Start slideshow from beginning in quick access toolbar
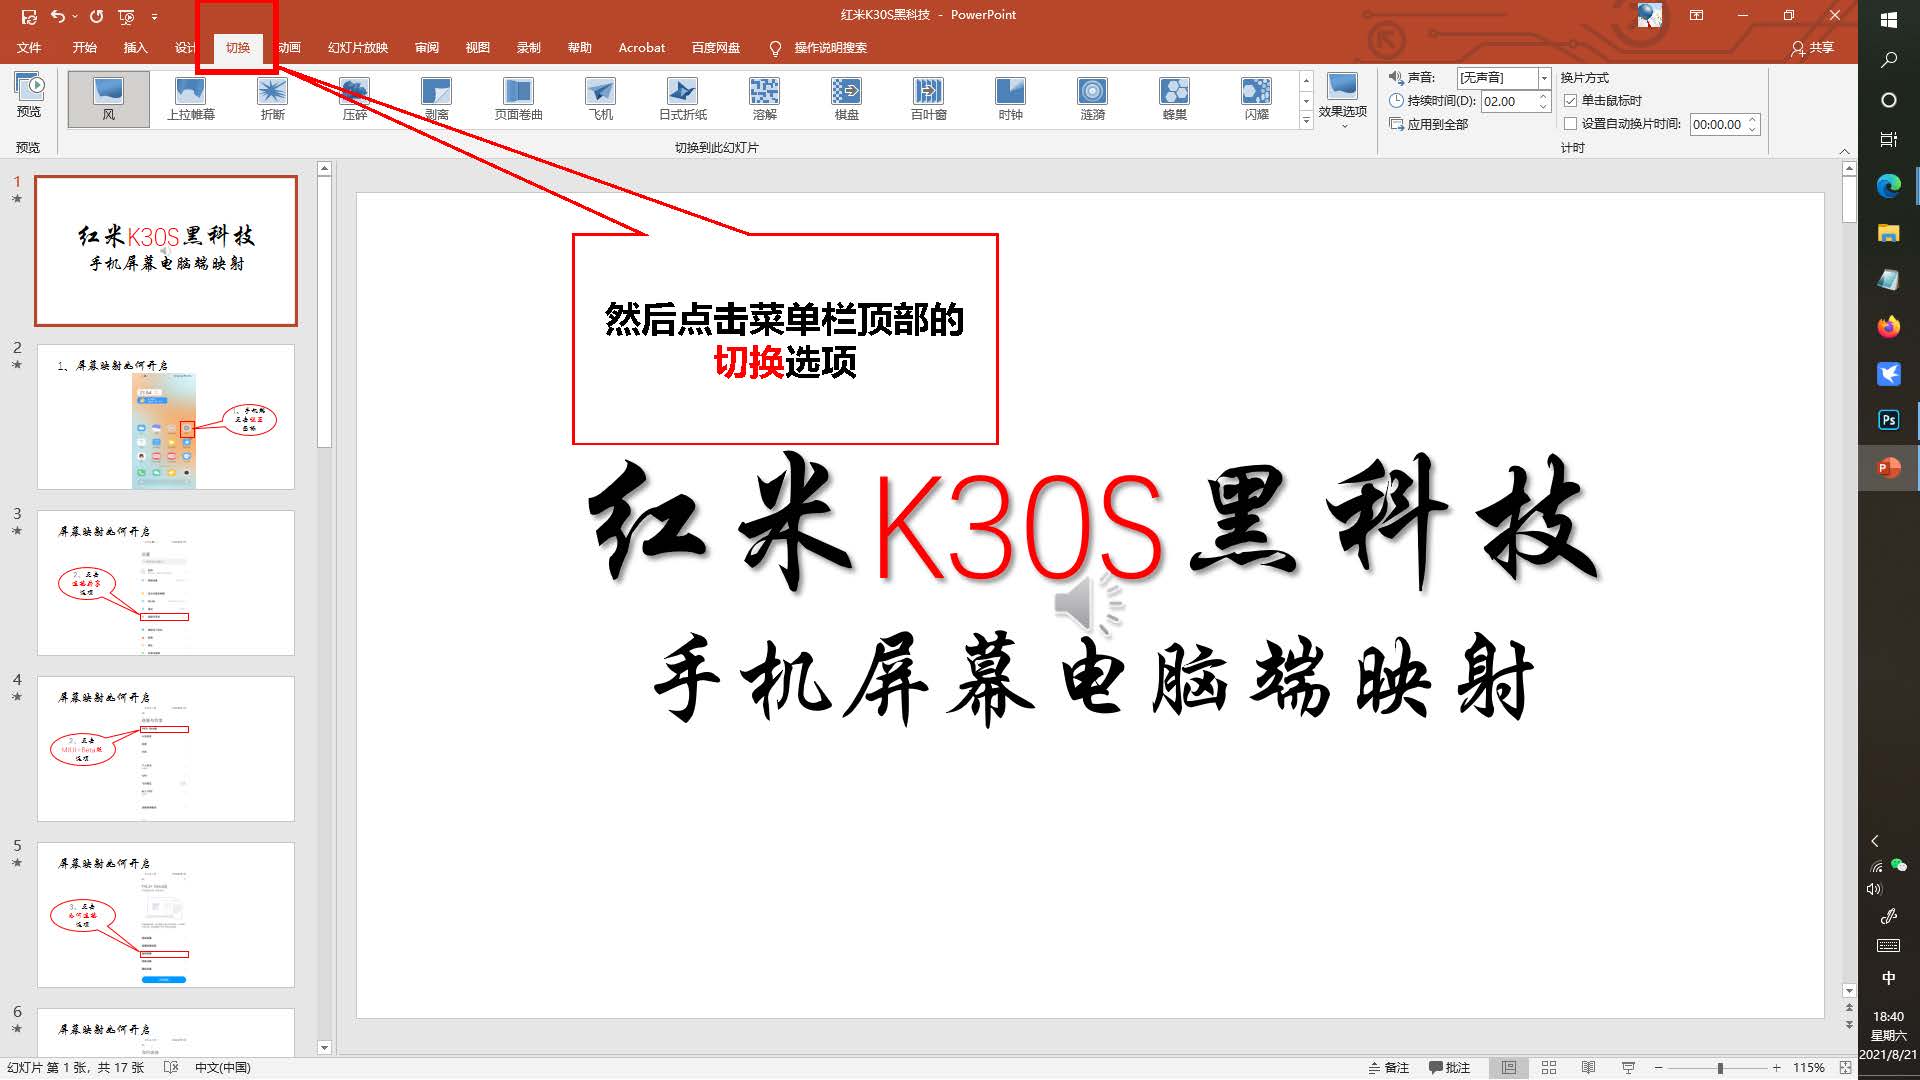The width and height of the screenshot is (1920, 1080). pyautogui.click(x=126, y=16)
